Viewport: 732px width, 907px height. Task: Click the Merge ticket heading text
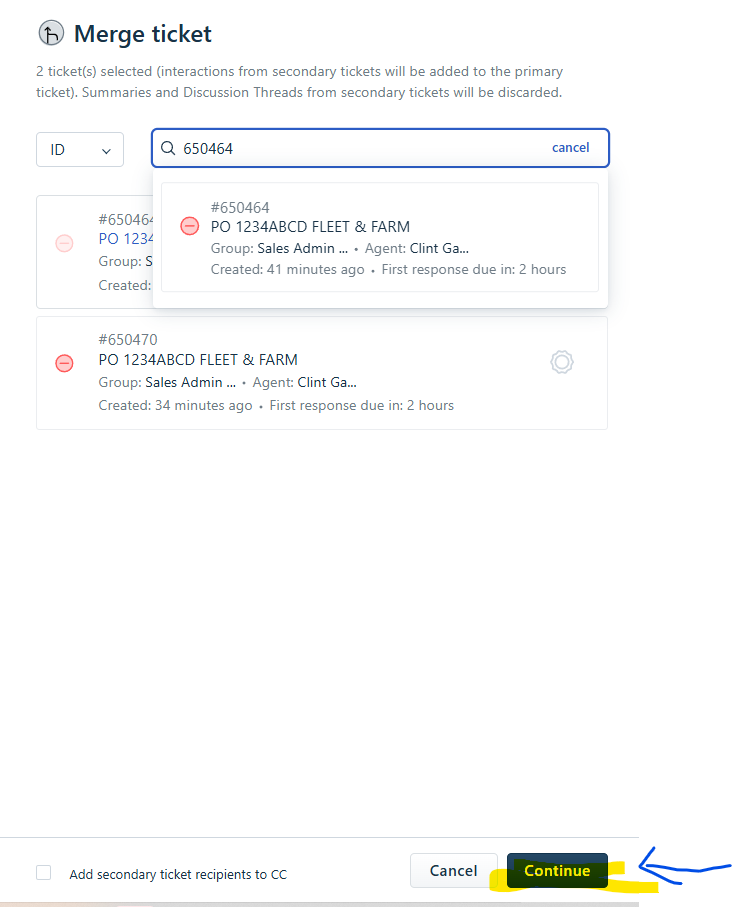[143, 34]
